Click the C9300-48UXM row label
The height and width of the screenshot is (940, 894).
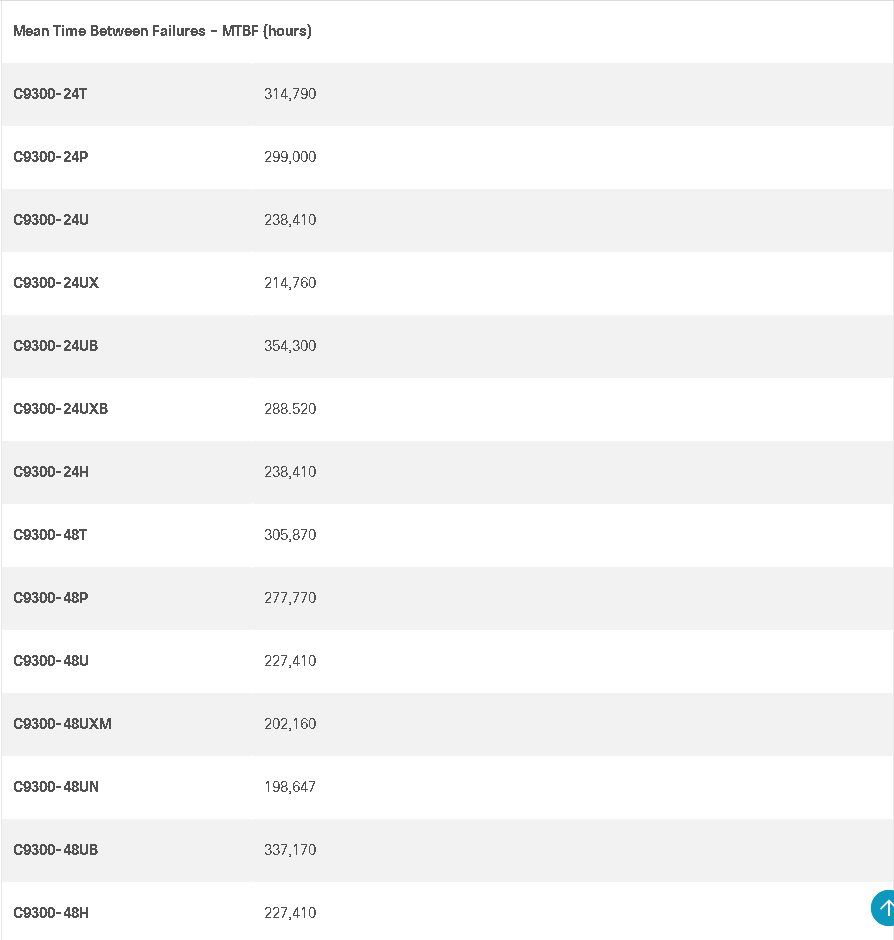pos(62,724)
